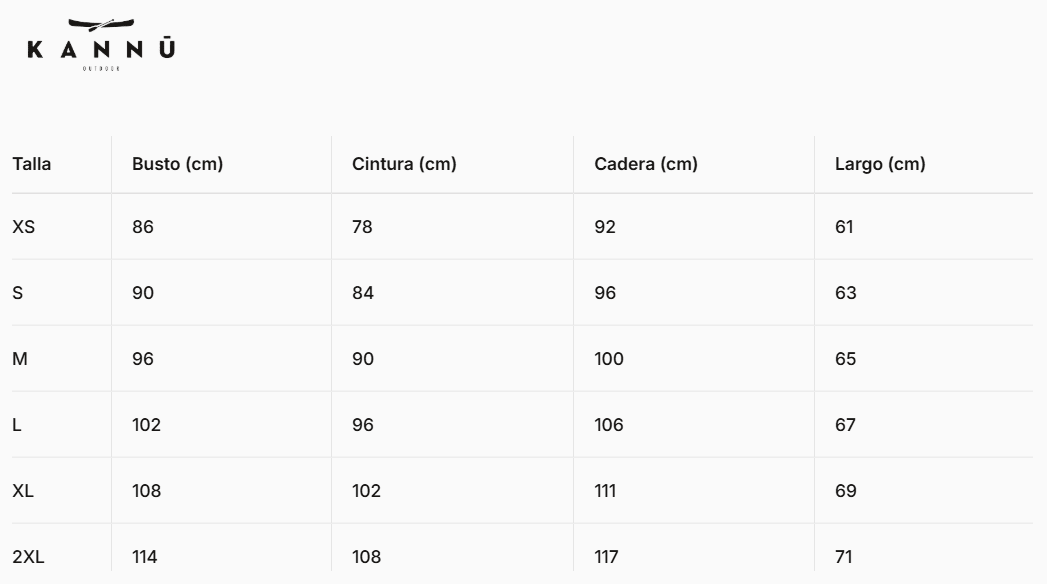Click the Cadera (cm) header
The height and width of the screenshot is (585, 1047).
pos(646,164)
